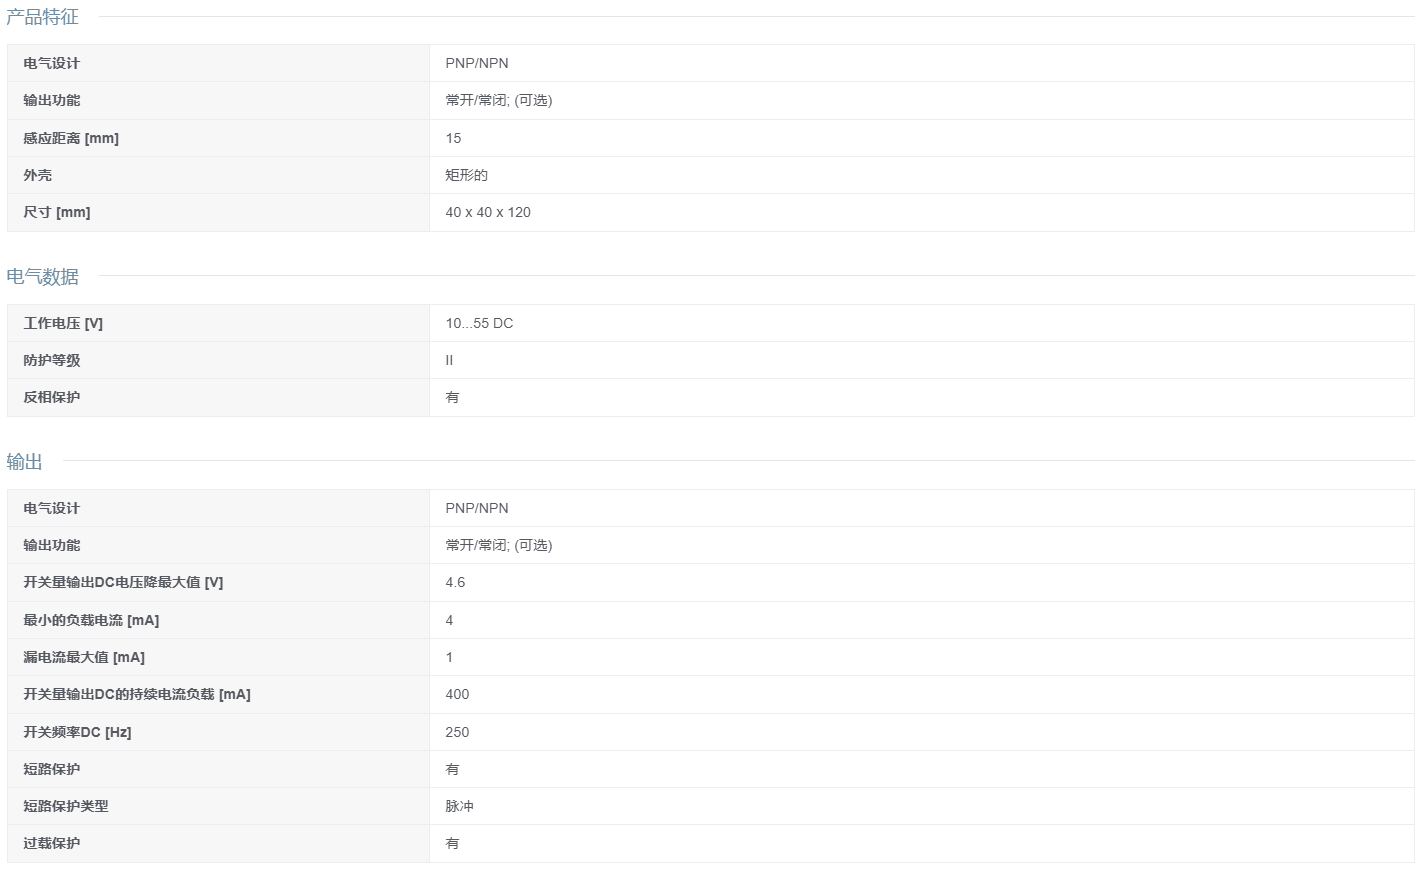
Task: Select the 输出 section heading
Action: (x=24, y=462)
